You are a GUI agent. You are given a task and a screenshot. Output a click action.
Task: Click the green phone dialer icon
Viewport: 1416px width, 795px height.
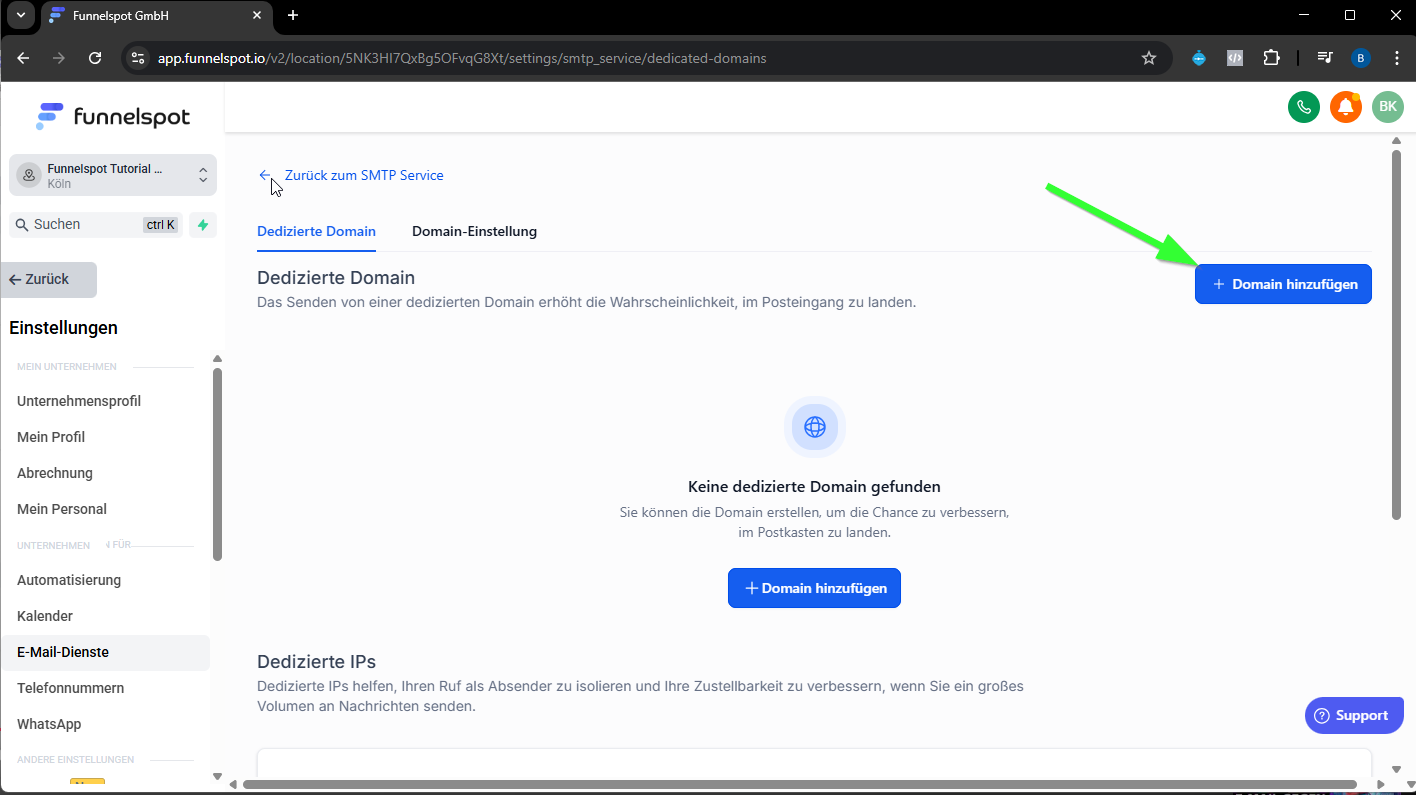[x=1304, y=107]
